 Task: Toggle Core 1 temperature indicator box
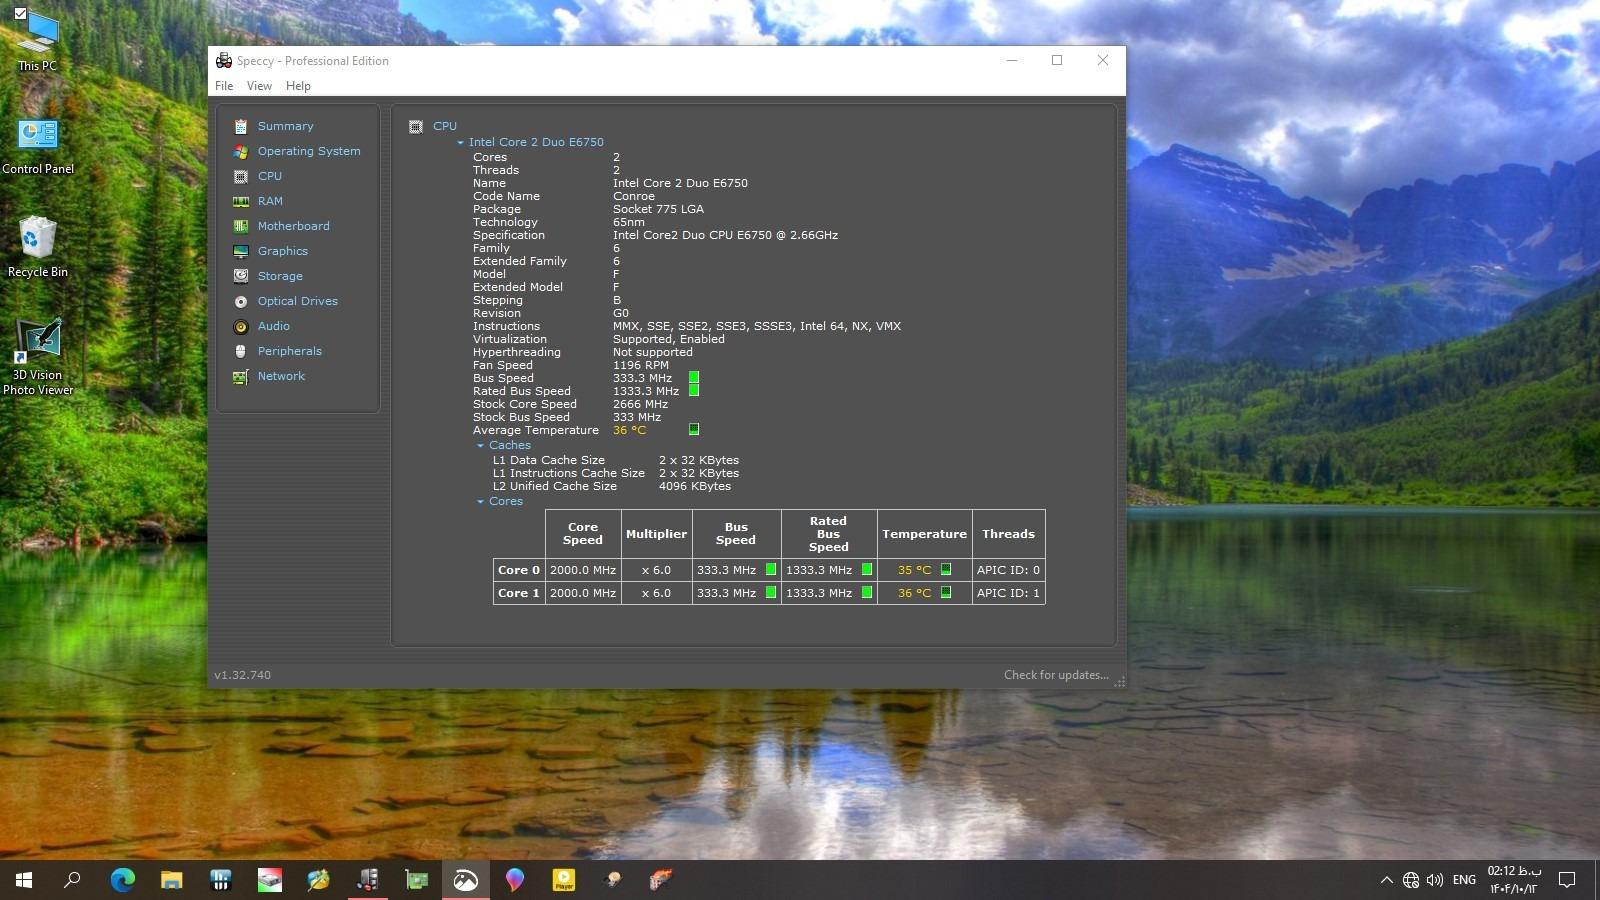tap(946, 593)
